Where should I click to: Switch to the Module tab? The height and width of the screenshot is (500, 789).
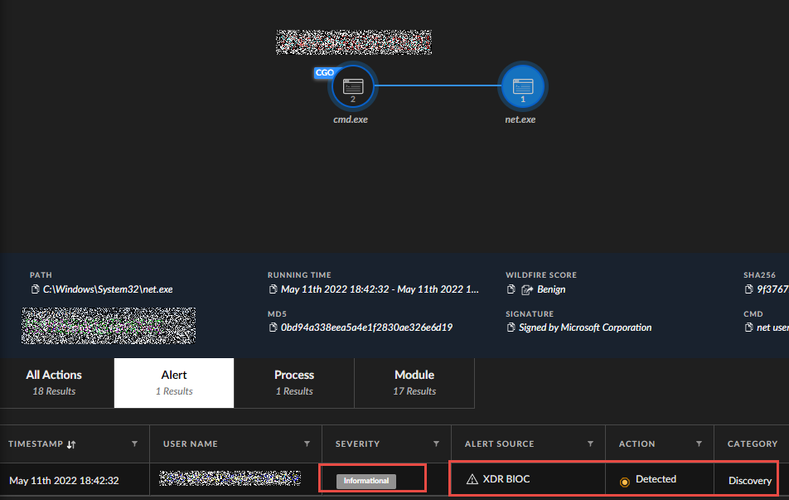[414, 382]
